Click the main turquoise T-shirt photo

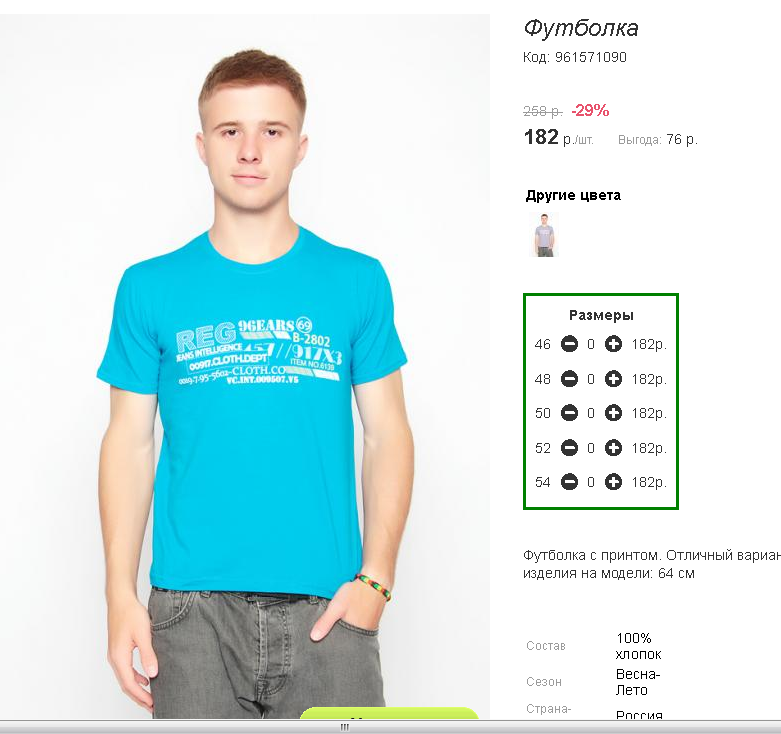click(x=245, y=366)
